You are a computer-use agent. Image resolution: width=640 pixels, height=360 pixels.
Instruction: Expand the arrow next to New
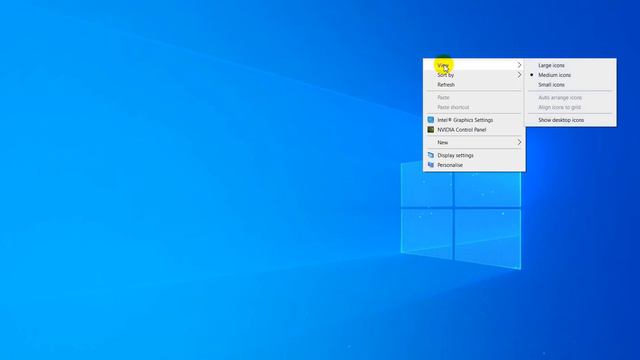pyautogui.click(x=519, y=142)
